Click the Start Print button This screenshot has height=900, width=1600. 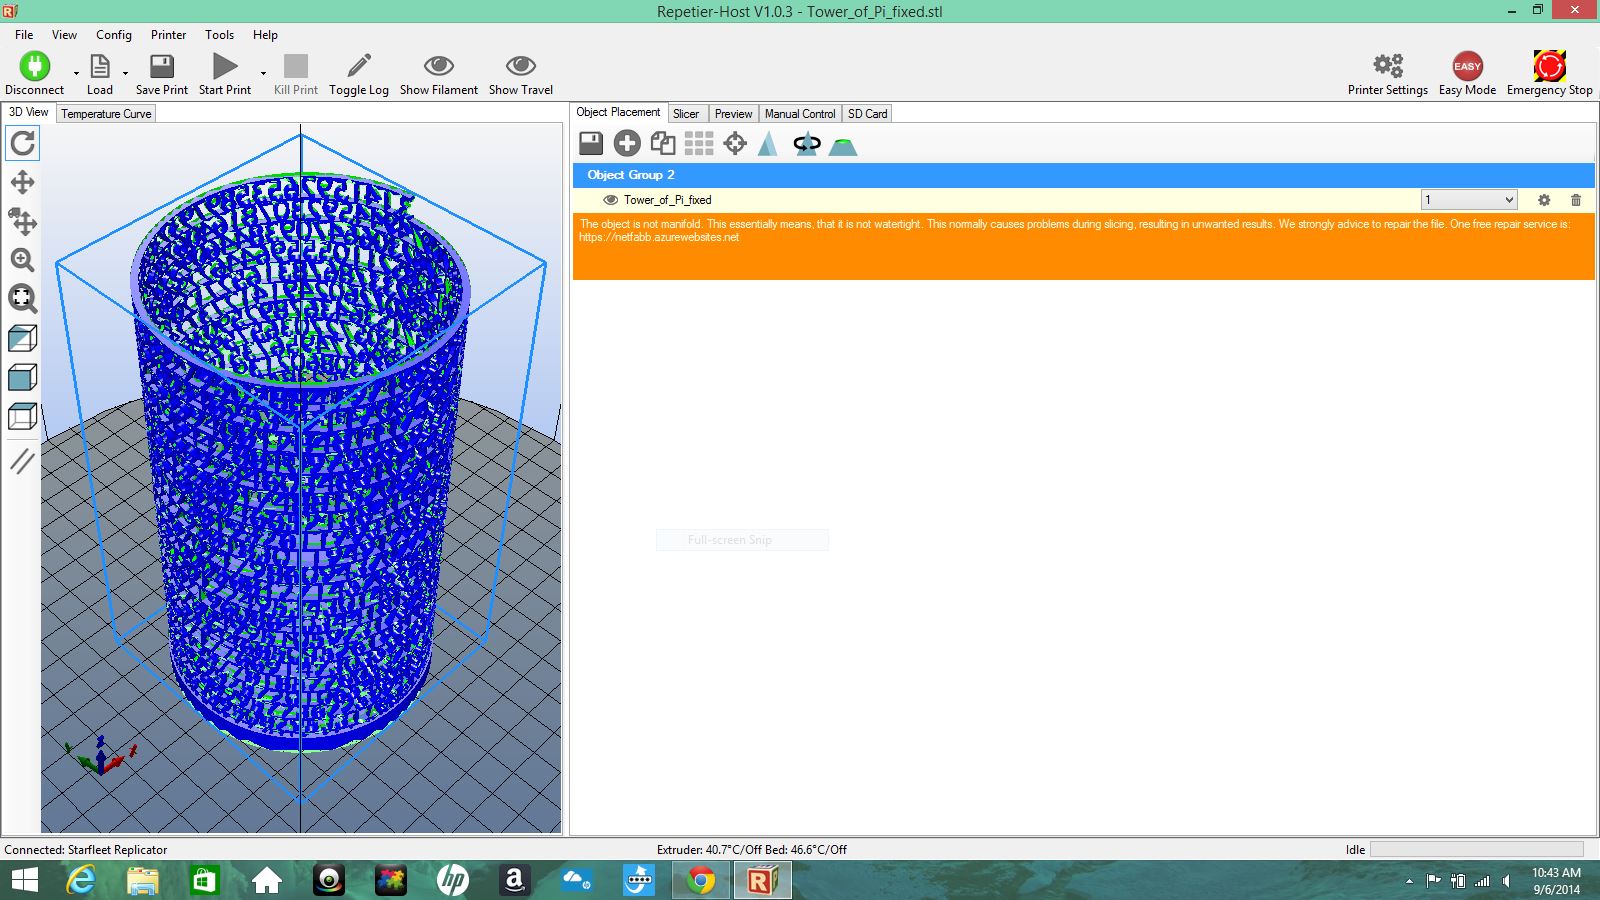225,74
